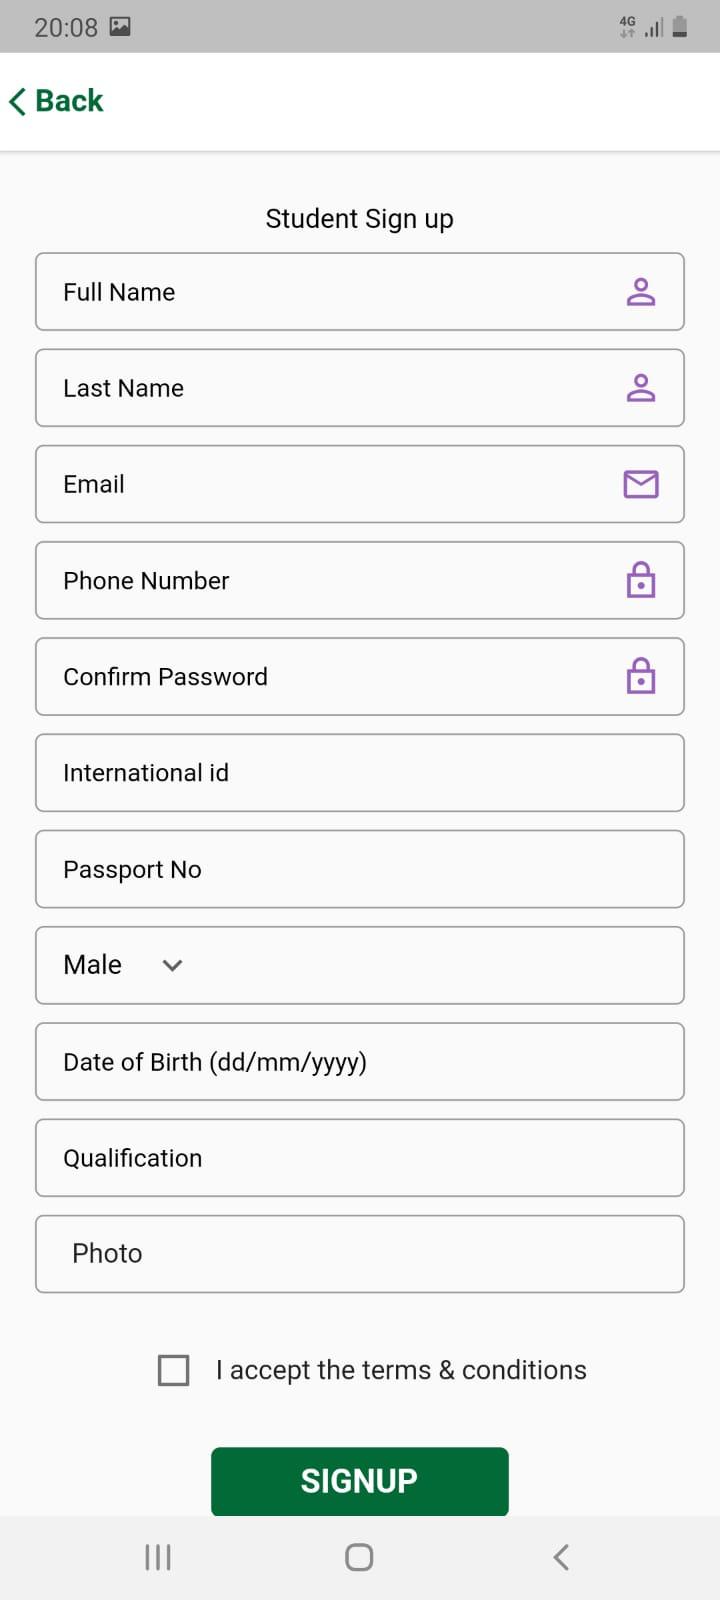Tap the person icon in Last Name field
Viewport: 720px width, 1600px height.
point(641,388)
